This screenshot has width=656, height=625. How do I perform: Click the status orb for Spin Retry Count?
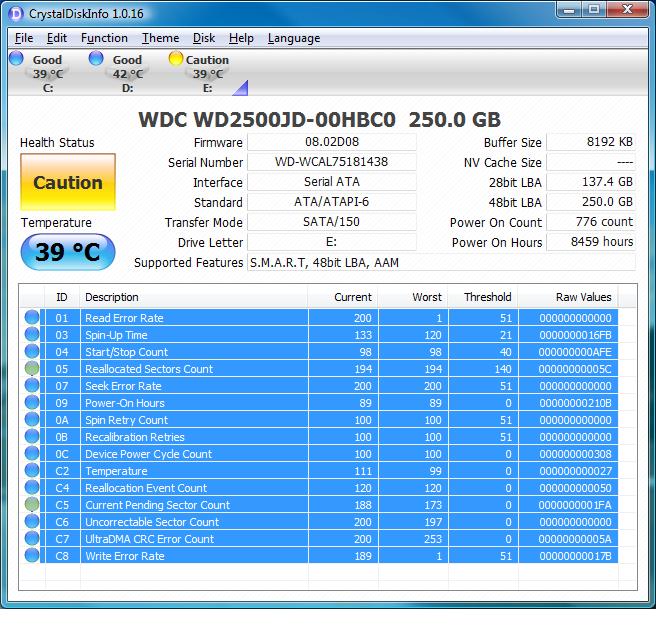[32, 420]
